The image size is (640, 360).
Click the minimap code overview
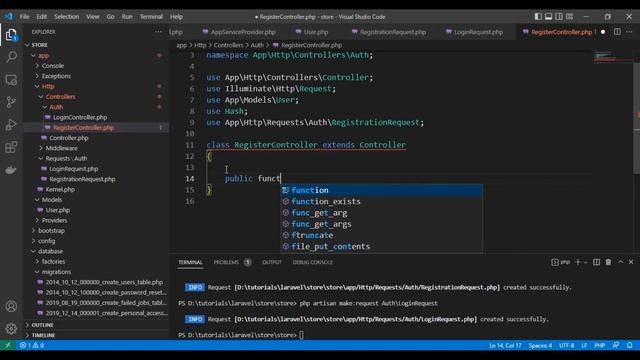click(x=612, y=56)
